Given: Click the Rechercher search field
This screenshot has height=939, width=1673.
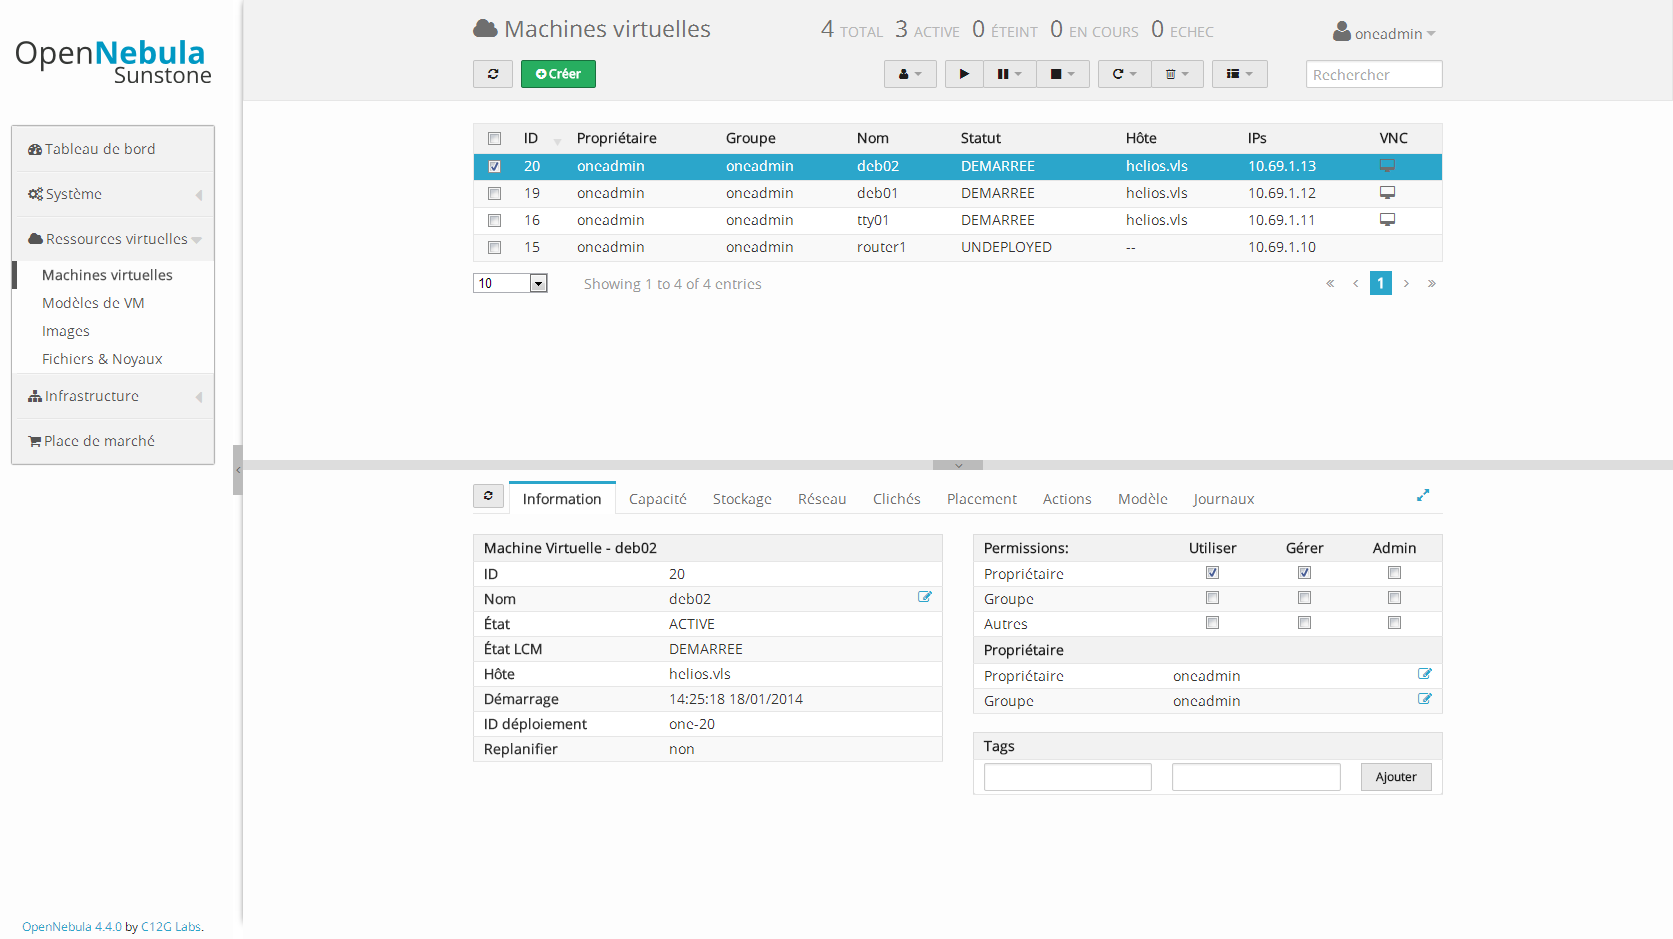Looking at the screenshot, I should 1374,74.
